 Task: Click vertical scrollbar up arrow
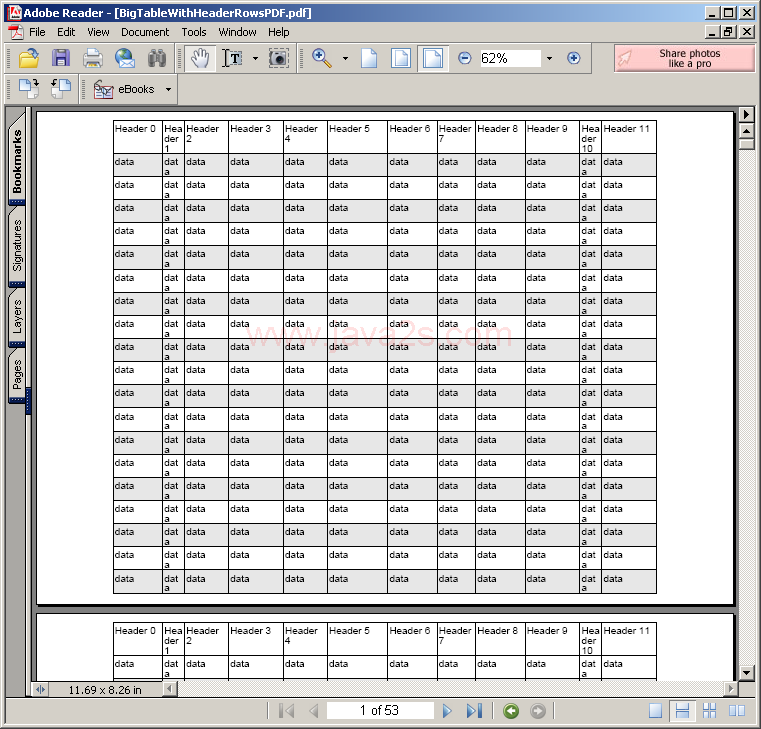click(x=746, y=131)
